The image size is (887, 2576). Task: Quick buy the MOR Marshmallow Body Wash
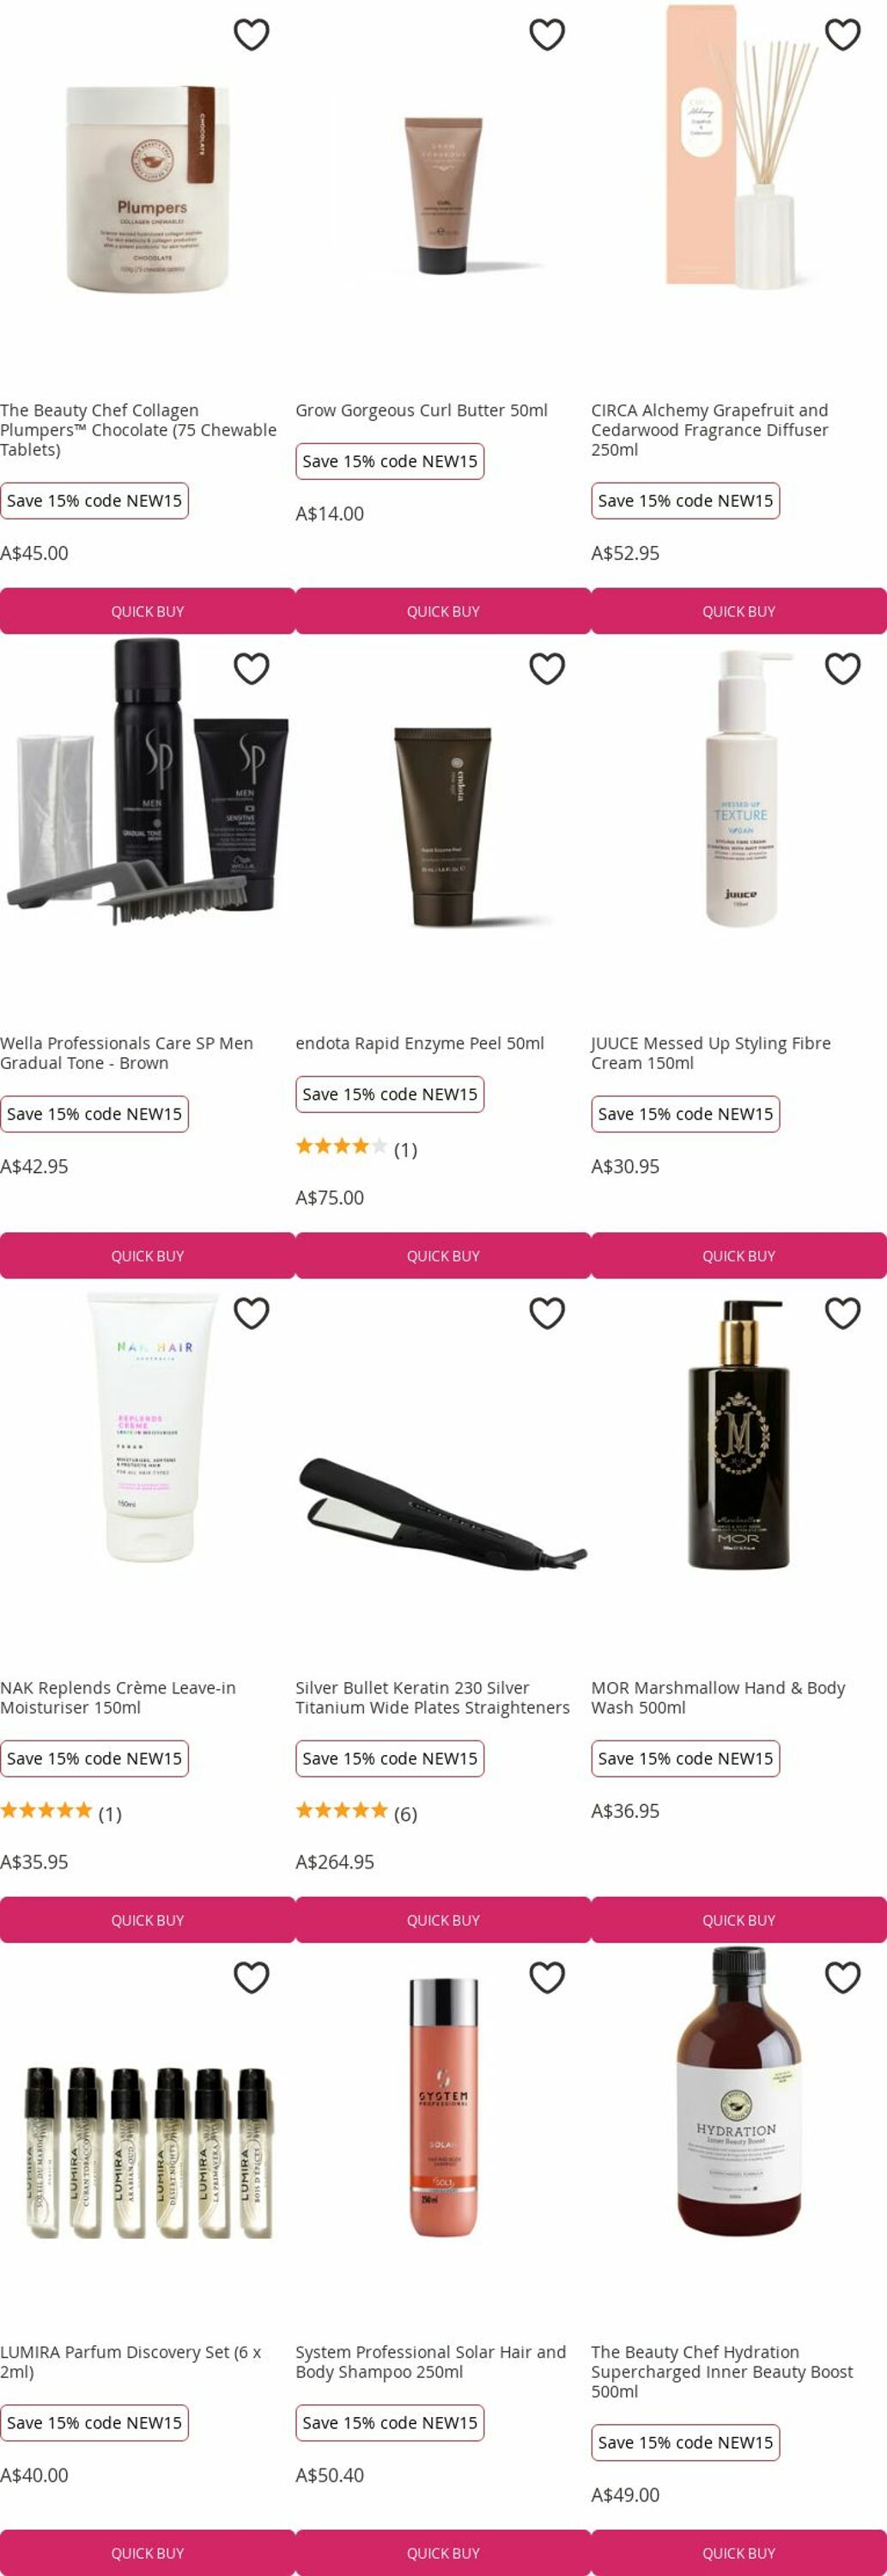739,1919
